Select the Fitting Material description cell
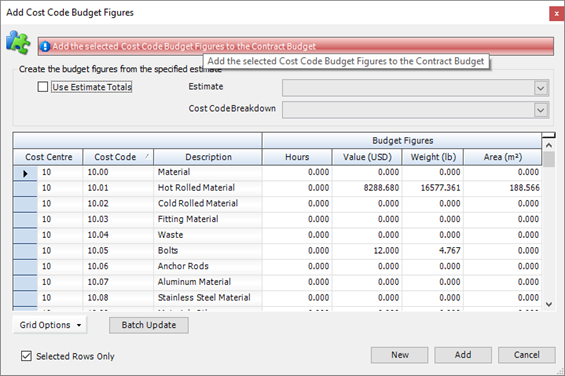Screen dimensions: 565x376 [208, 219]
